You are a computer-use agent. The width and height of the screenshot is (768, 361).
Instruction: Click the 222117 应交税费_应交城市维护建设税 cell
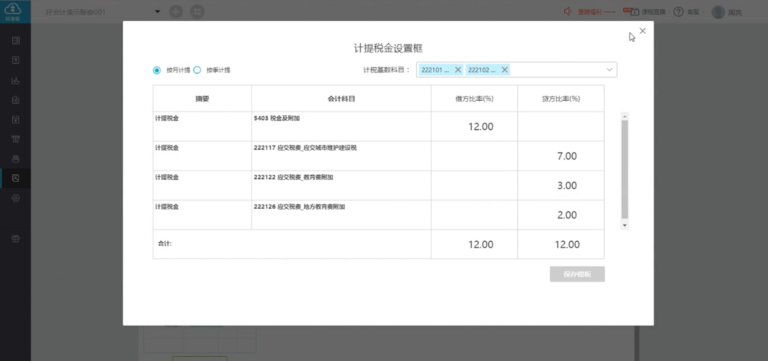coord(341,156)
